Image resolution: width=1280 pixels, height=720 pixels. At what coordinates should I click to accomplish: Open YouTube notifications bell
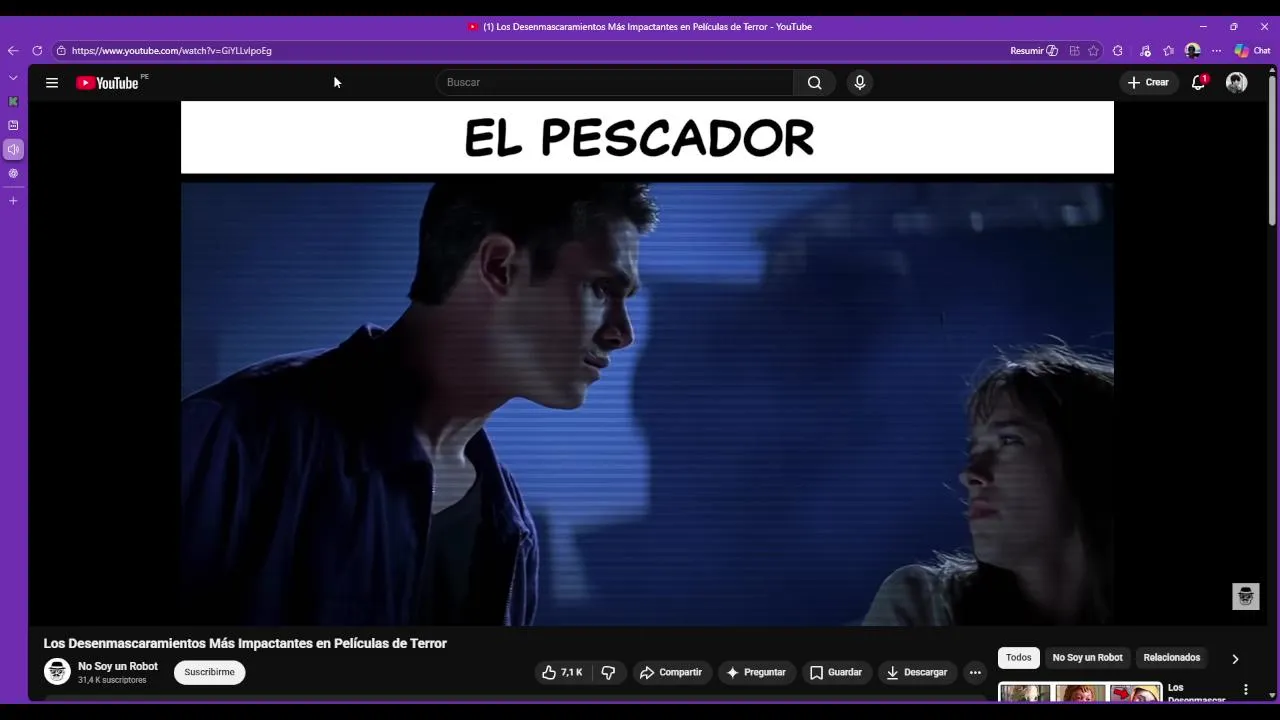click(x=1198, y=83)
